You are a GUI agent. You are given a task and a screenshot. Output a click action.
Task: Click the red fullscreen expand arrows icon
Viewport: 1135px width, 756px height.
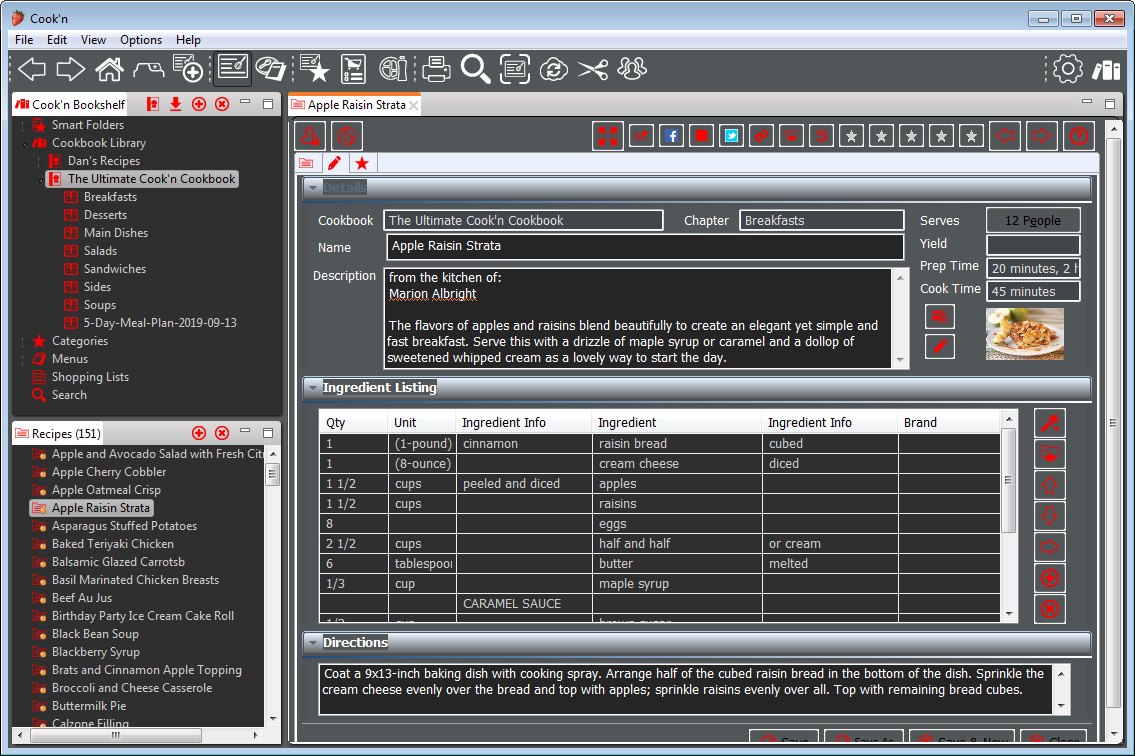click(608, 135)
